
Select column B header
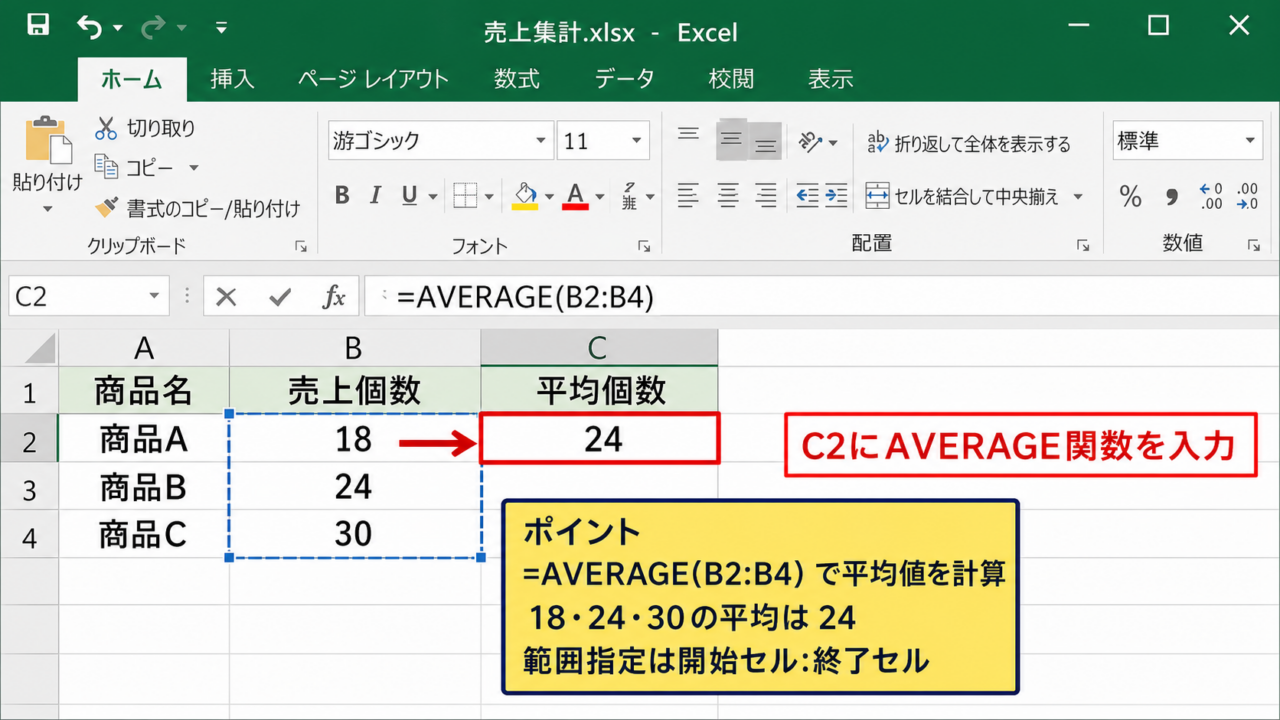pyautogui.click(x=354, y=348)
